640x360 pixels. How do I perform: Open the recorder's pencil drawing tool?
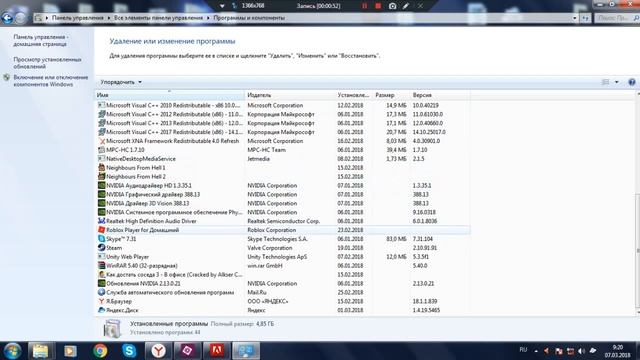pos(406,6)
